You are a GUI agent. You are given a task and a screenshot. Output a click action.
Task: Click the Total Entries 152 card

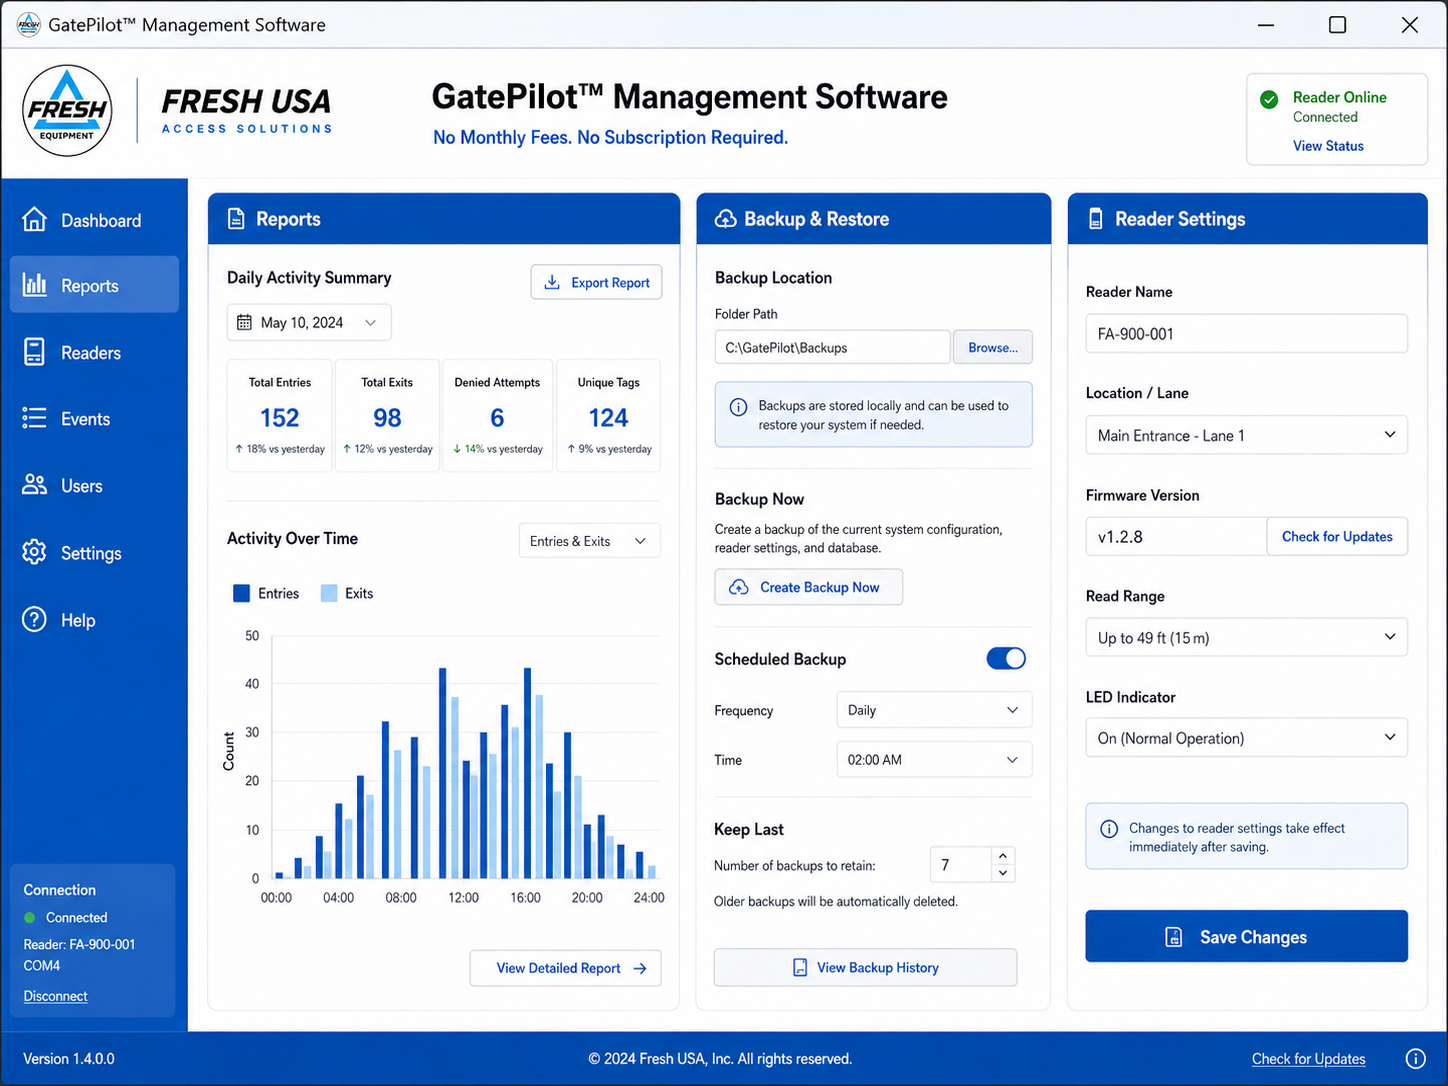tap(280, 415)
